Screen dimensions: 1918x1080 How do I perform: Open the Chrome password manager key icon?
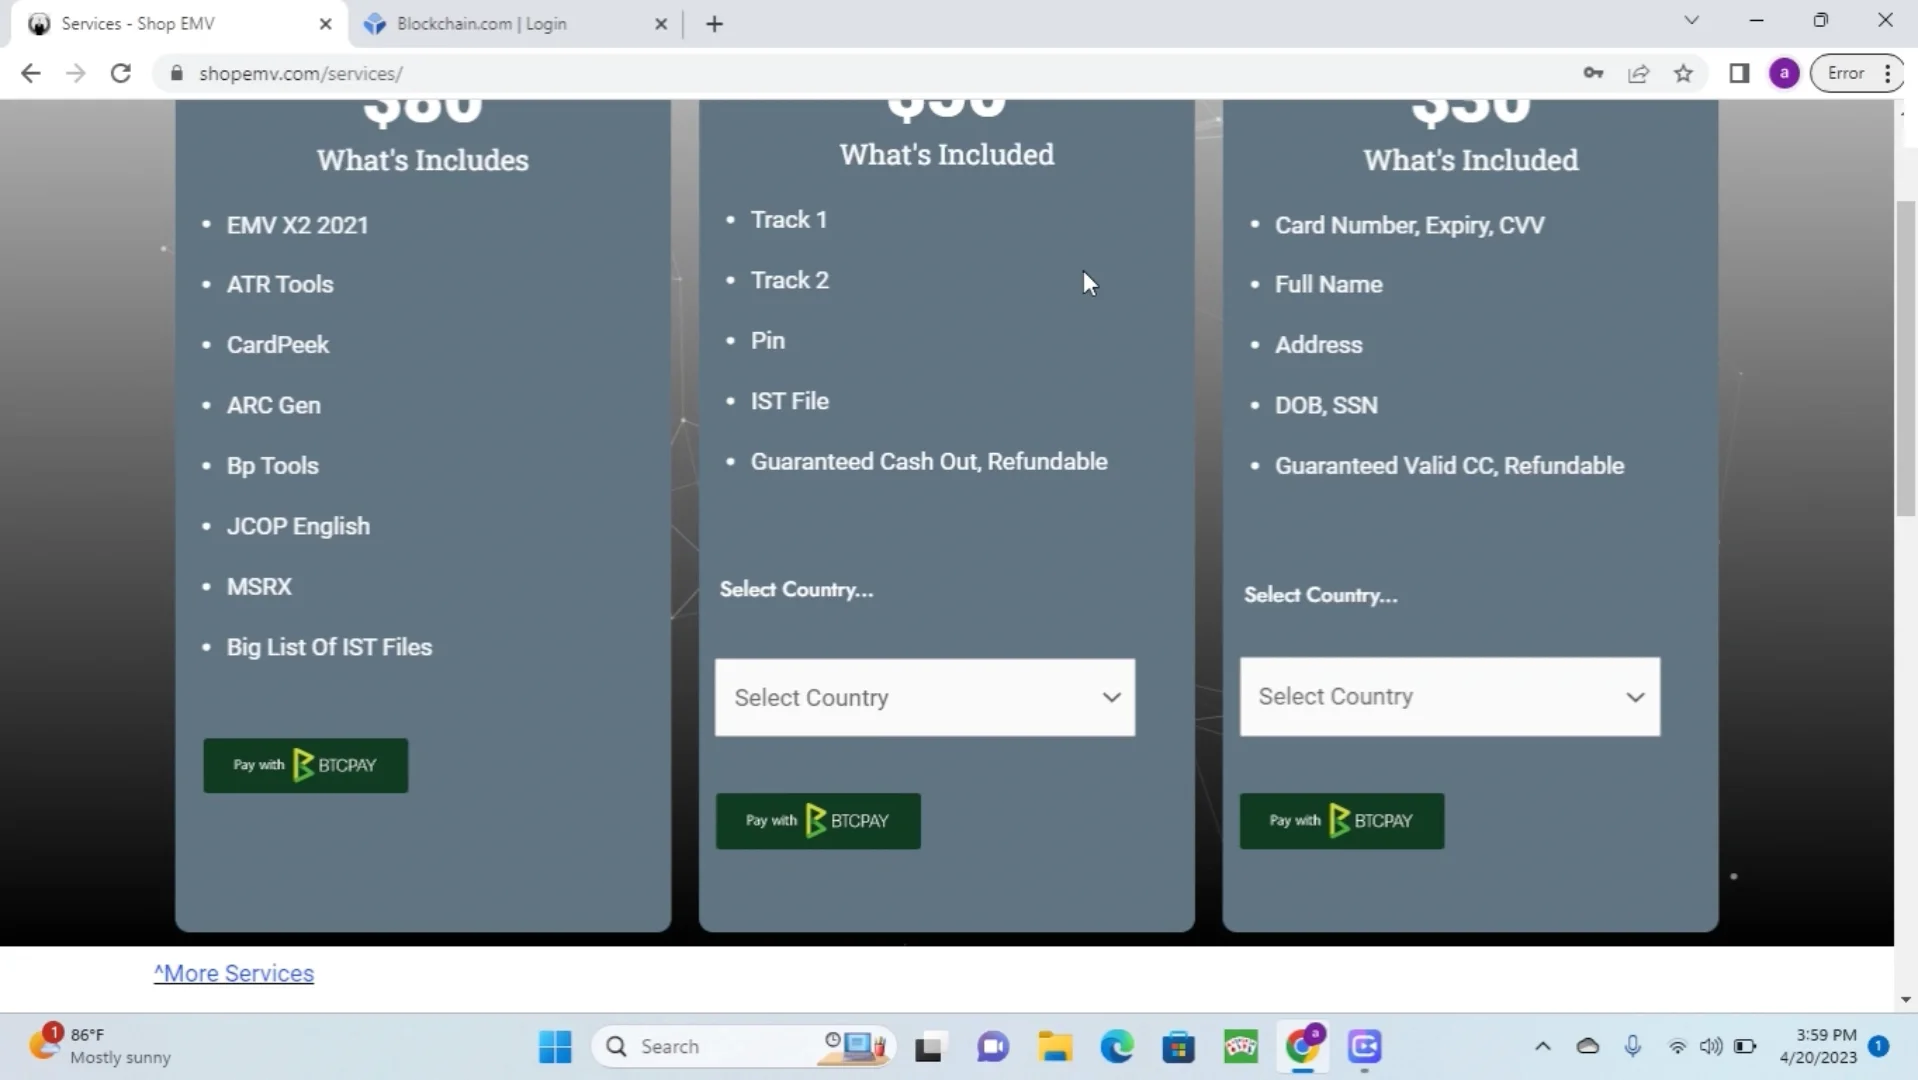(x=1594, y=73)
